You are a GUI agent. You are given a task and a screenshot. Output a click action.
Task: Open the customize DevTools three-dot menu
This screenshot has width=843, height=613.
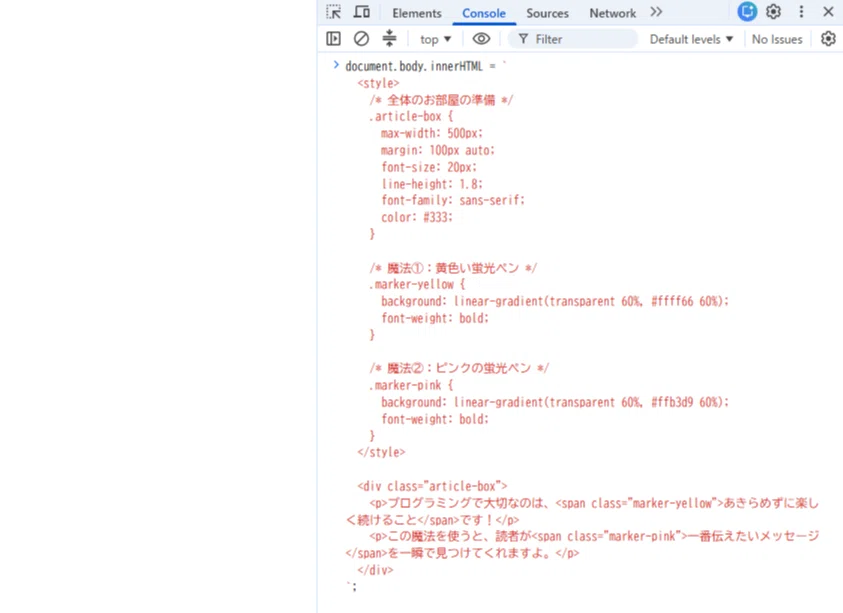pos(801,11)
